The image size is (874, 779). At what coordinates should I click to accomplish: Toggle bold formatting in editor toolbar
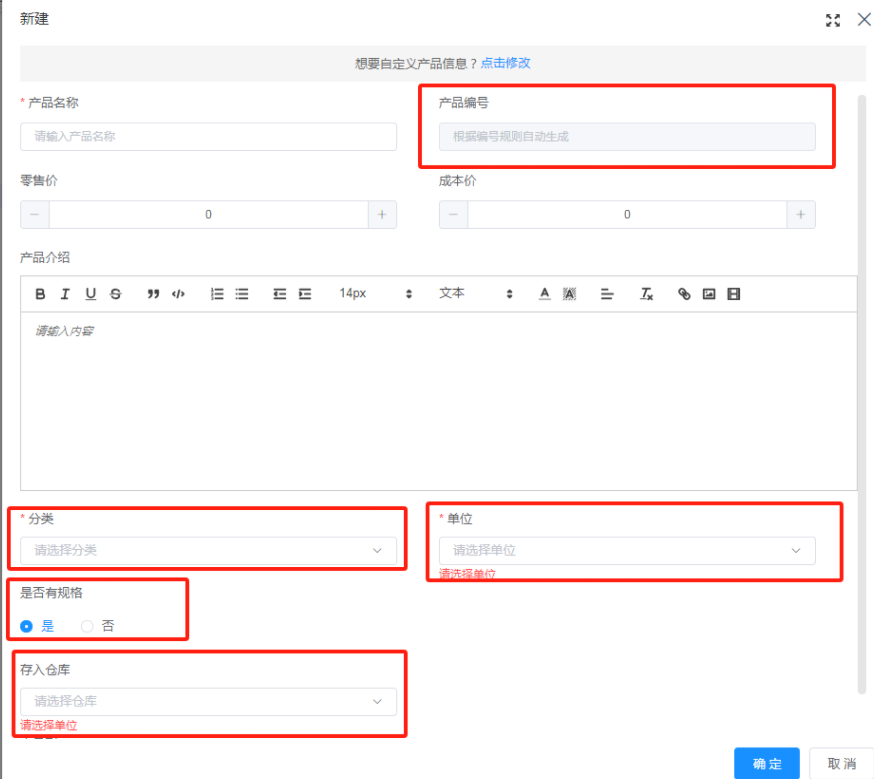point(41,294)
